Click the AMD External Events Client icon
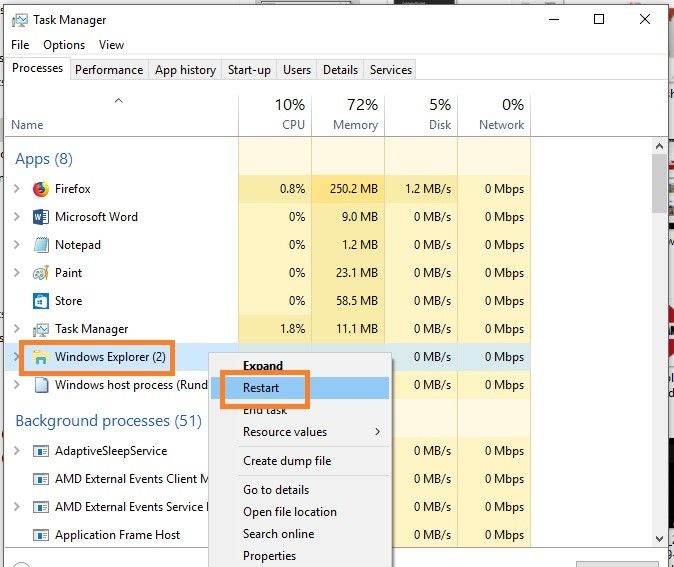The width and height of the screenshot is (674, 567). tap(41, 479)
